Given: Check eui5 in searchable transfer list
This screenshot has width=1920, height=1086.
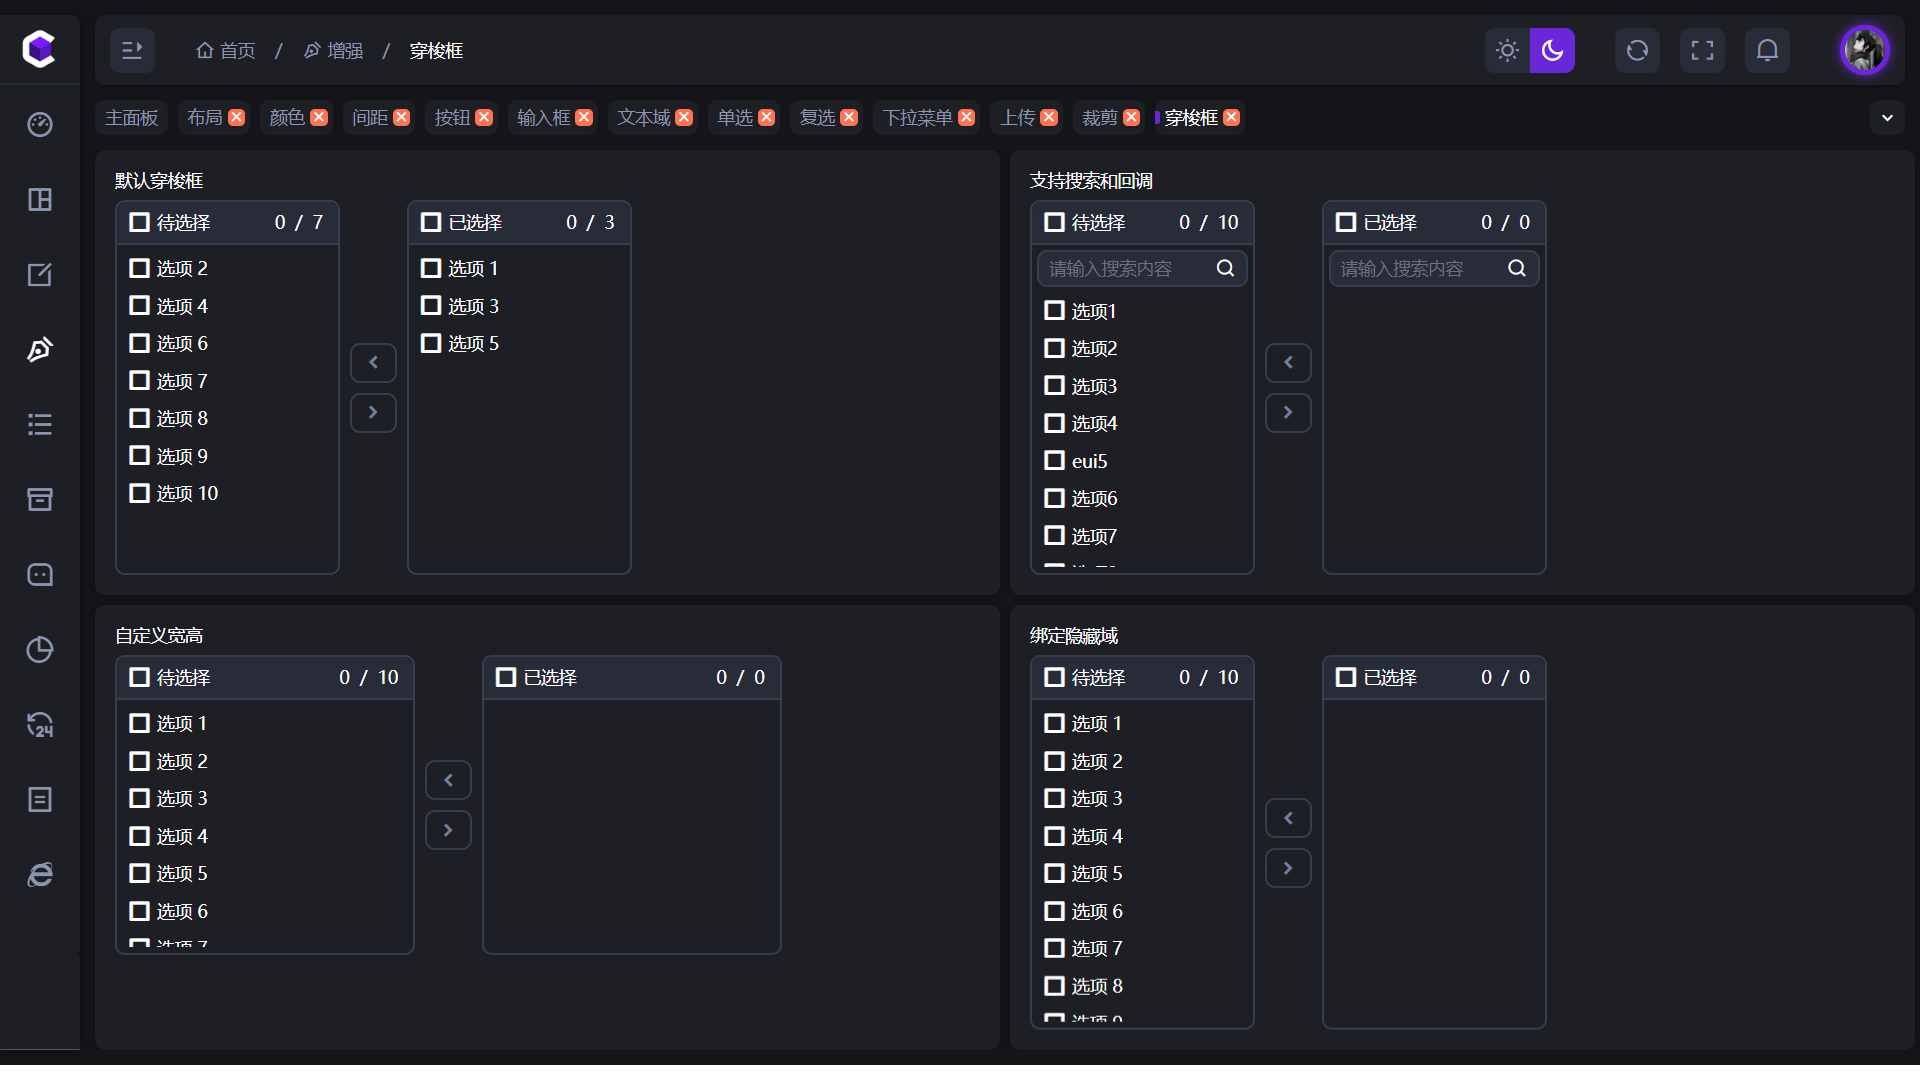Looking at the screenshot, I should click(x=1054, y=461).
